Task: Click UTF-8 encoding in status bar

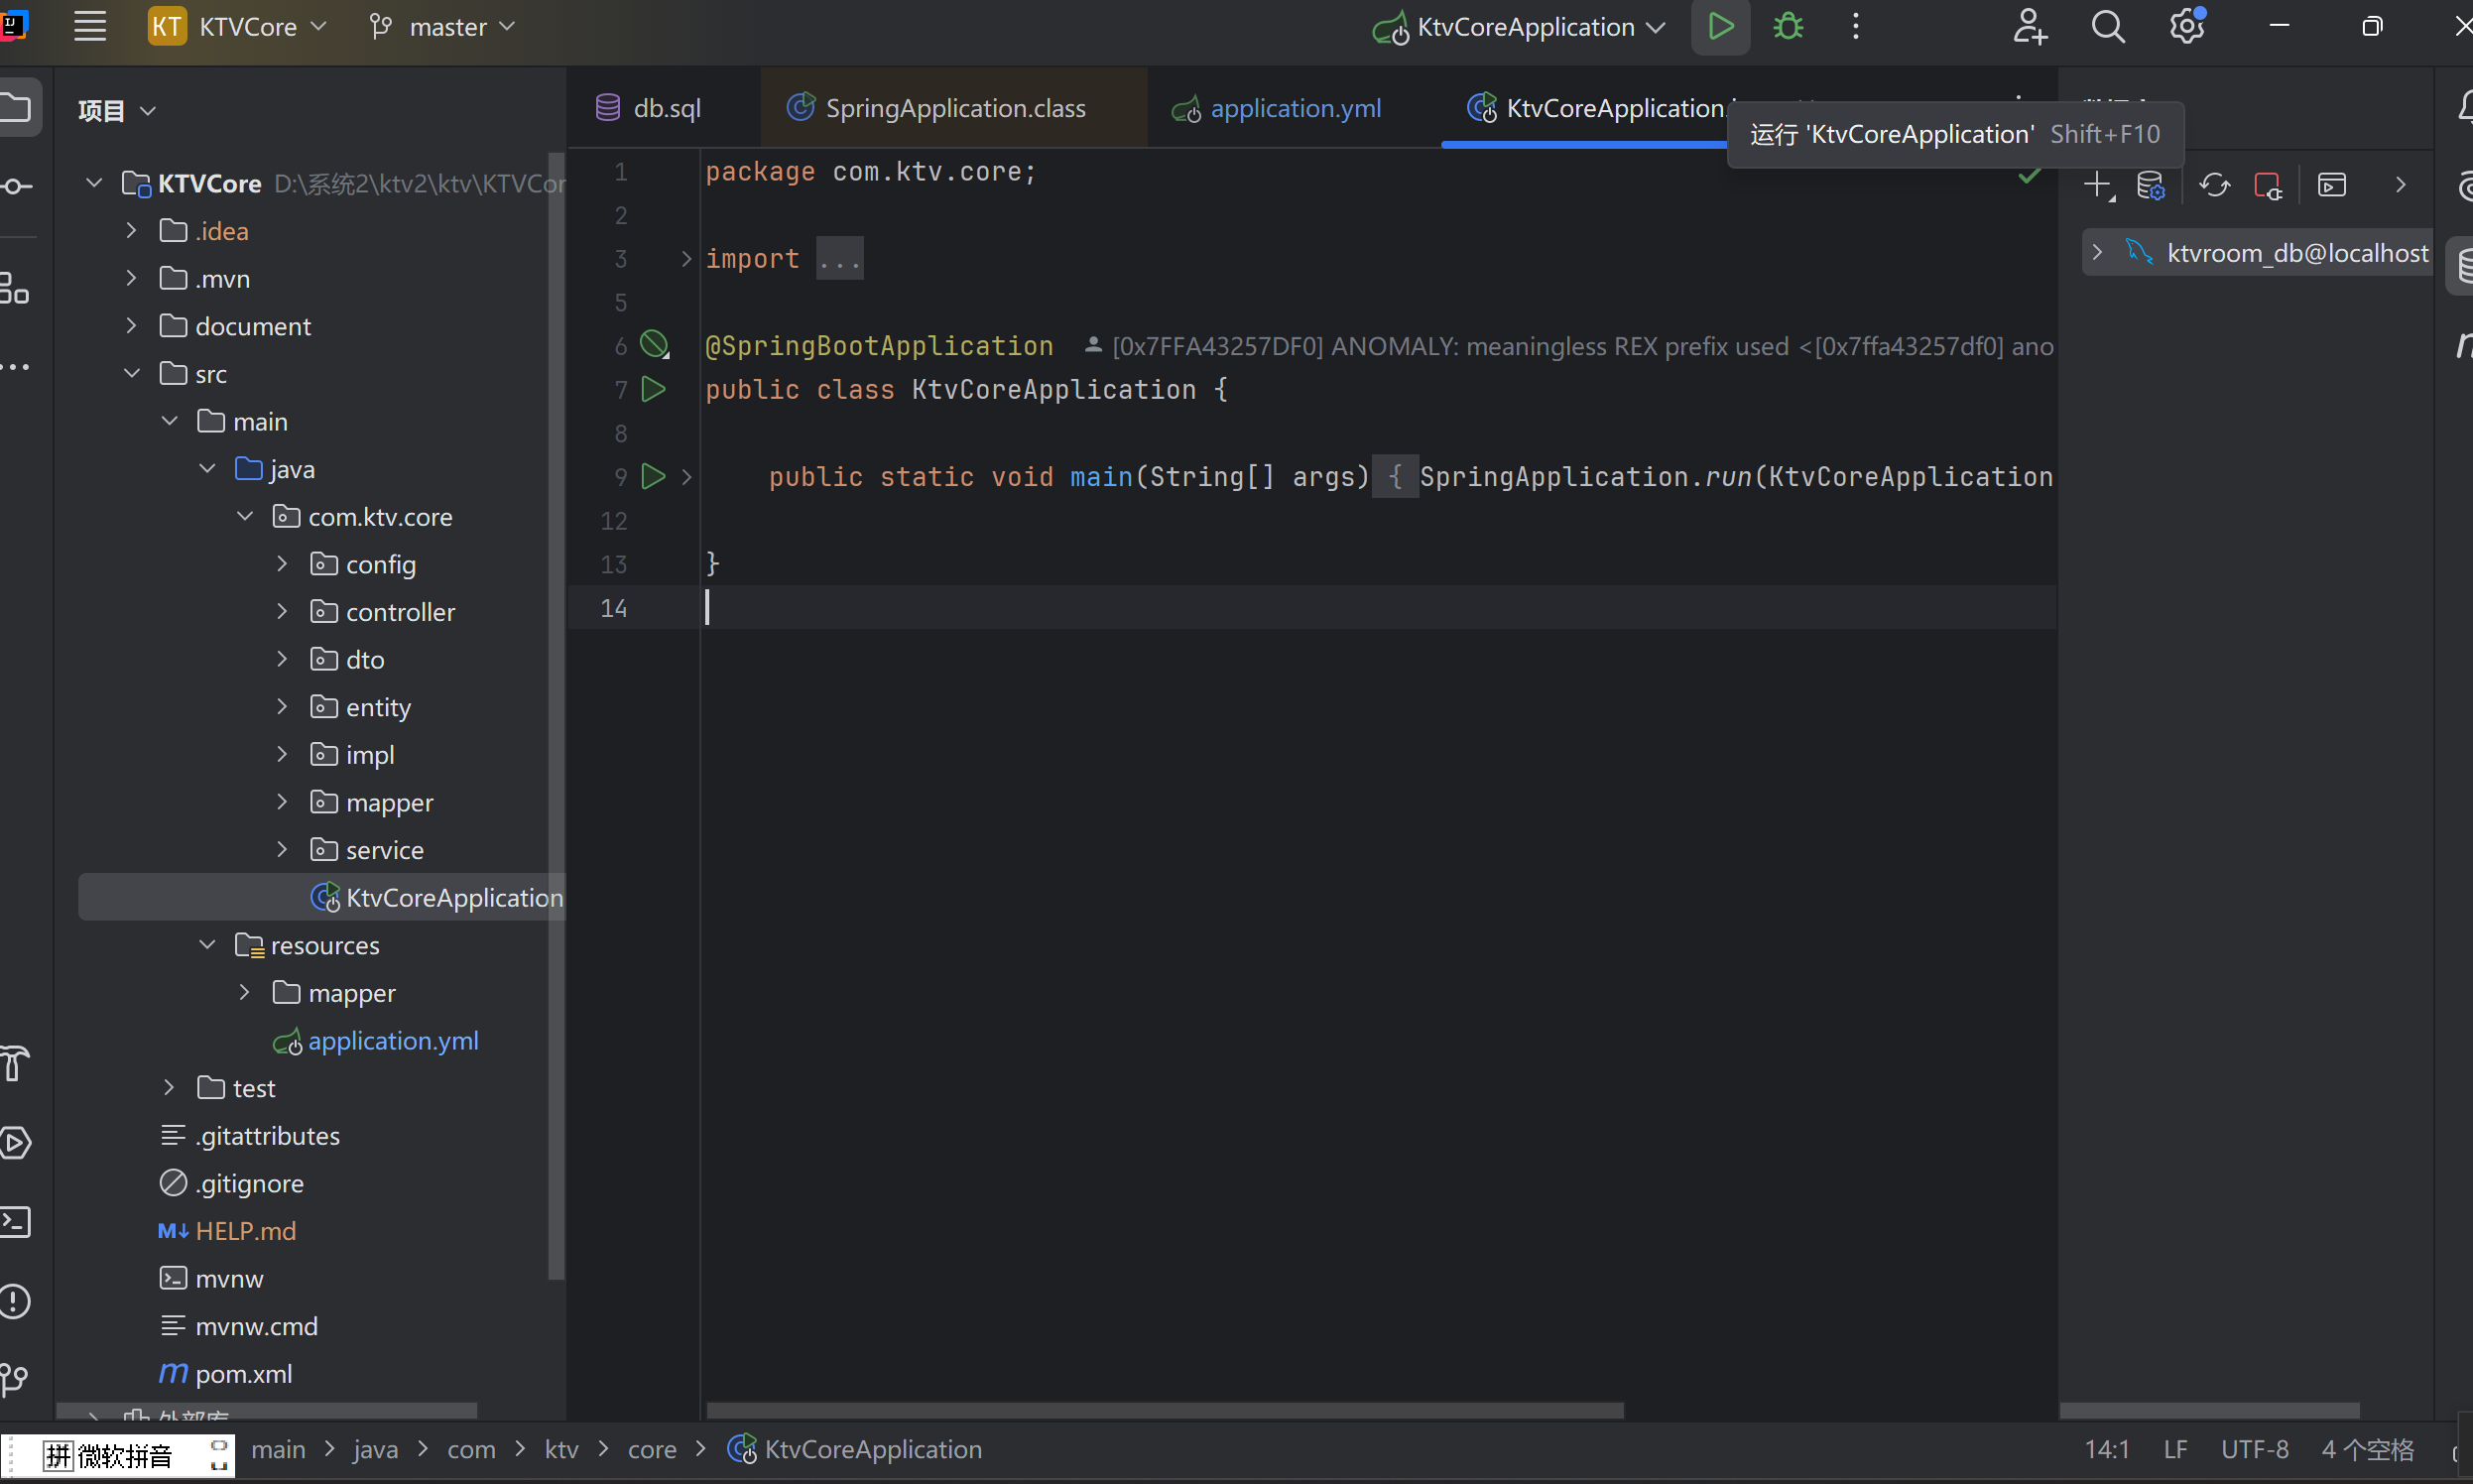Action: [x=2253, y=1449]
